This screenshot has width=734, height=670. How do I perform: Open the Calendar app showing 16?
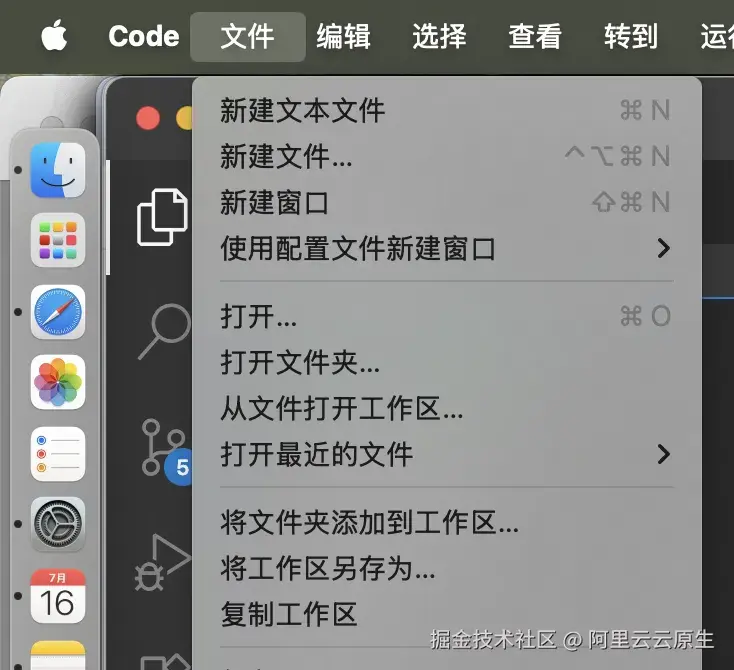(x=58, y=596)
